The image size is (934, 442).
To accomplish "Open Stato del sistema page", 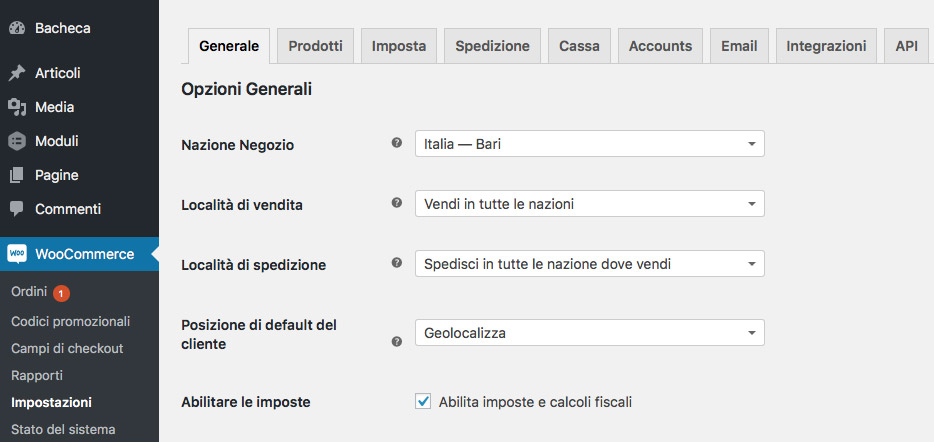I will 63,429.
